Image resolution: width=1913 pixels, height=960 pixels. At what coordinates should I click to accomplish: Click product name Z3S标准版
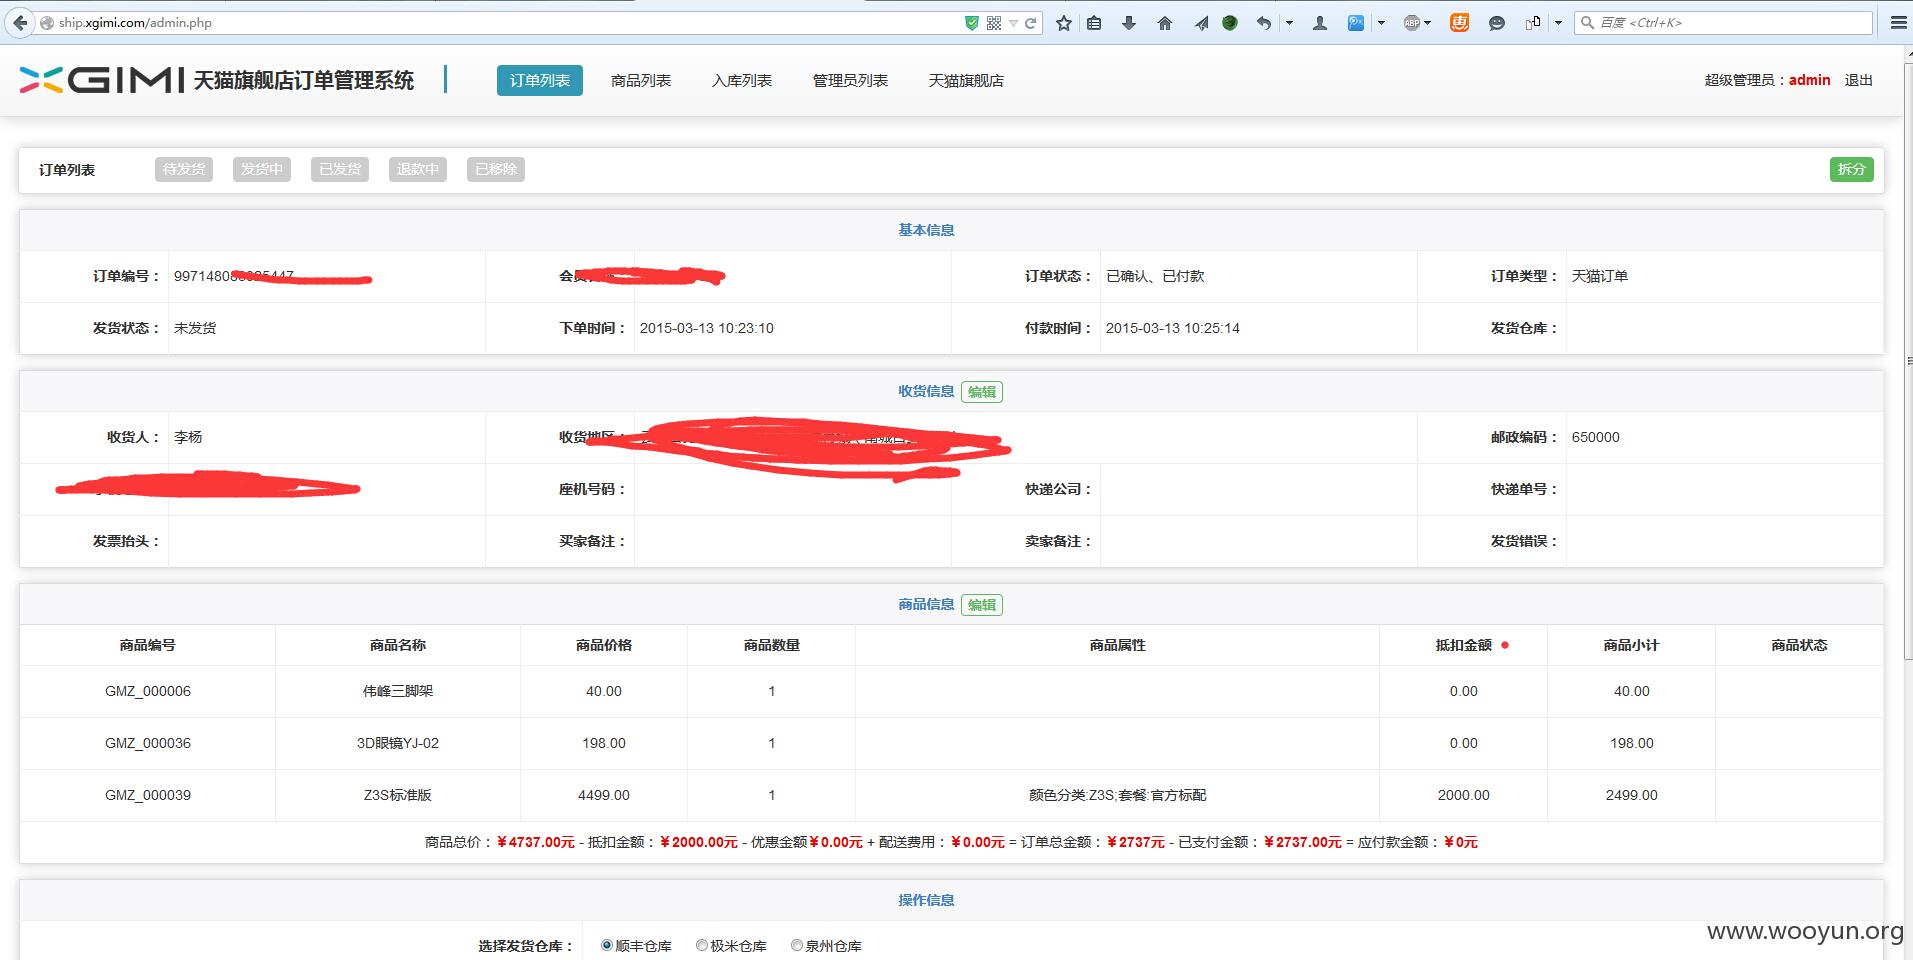click(398, 795)
